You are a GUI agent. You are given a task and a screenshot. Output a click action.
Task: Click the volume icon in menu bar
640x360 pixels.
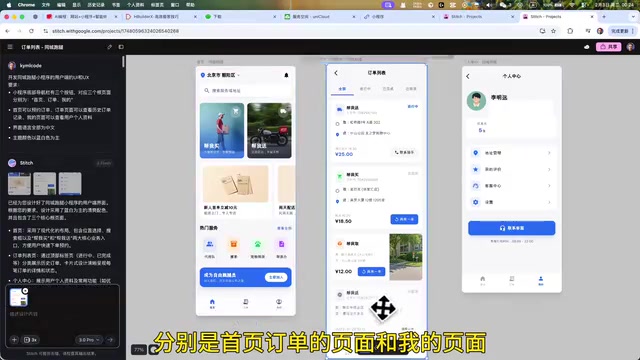point(489,5)
